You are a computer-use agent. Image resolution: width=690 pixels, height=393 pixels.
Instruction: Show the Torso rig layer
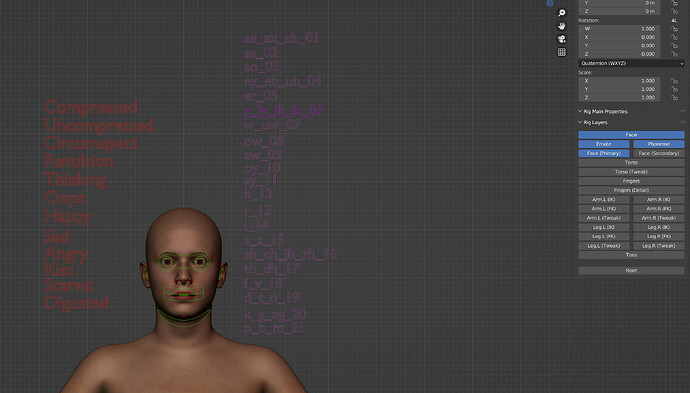click(631, 162)
